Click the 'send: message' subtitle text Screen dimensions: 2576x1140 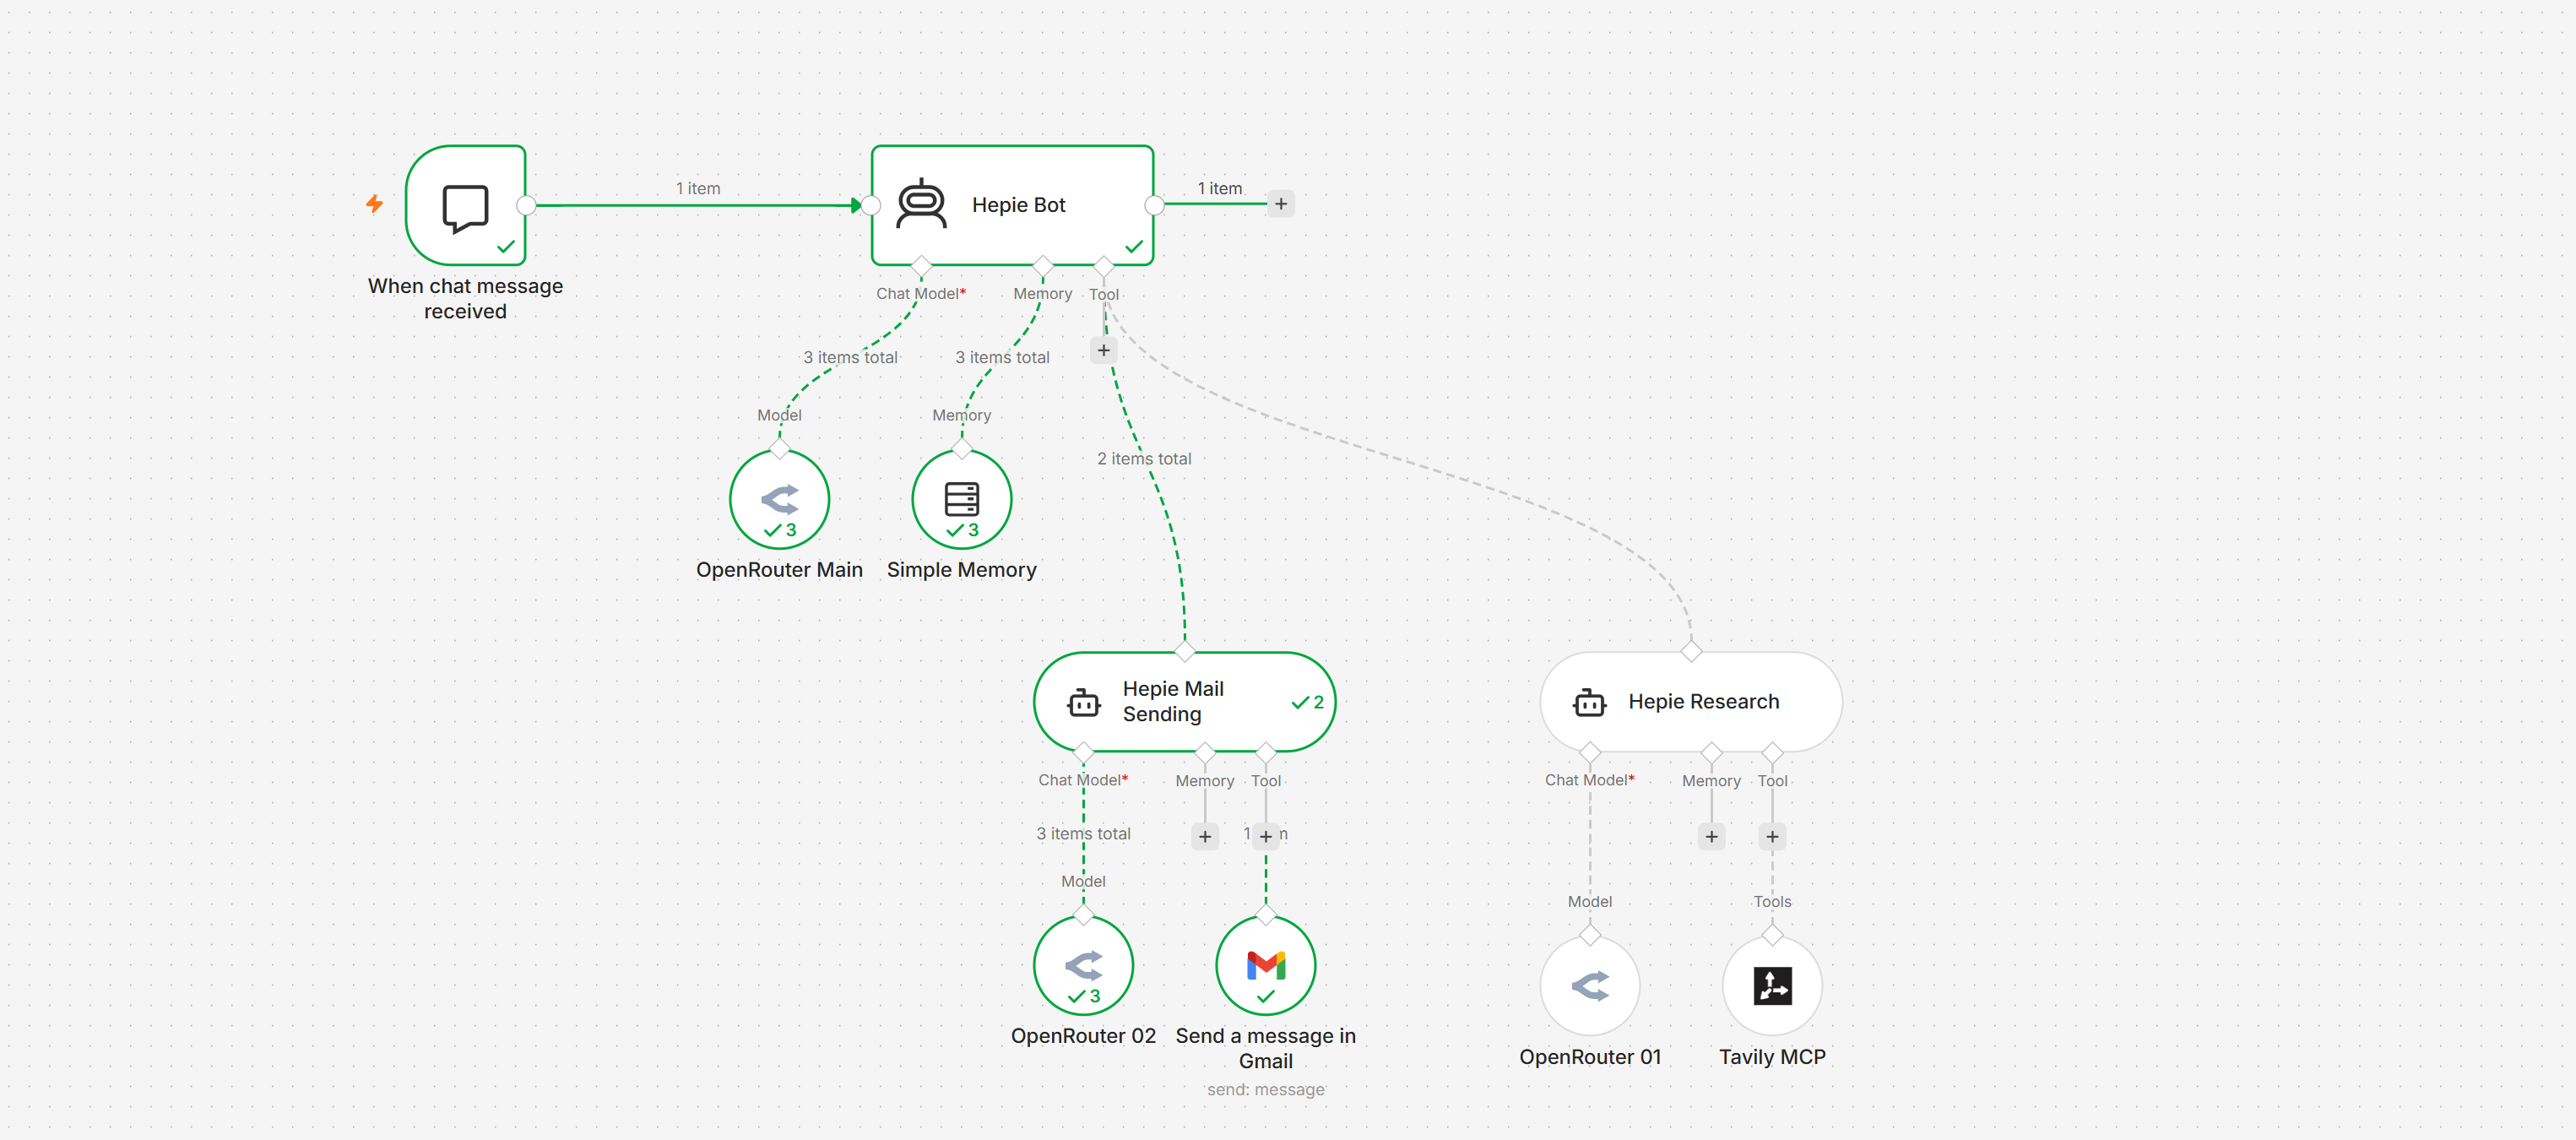(1265, 1090)
